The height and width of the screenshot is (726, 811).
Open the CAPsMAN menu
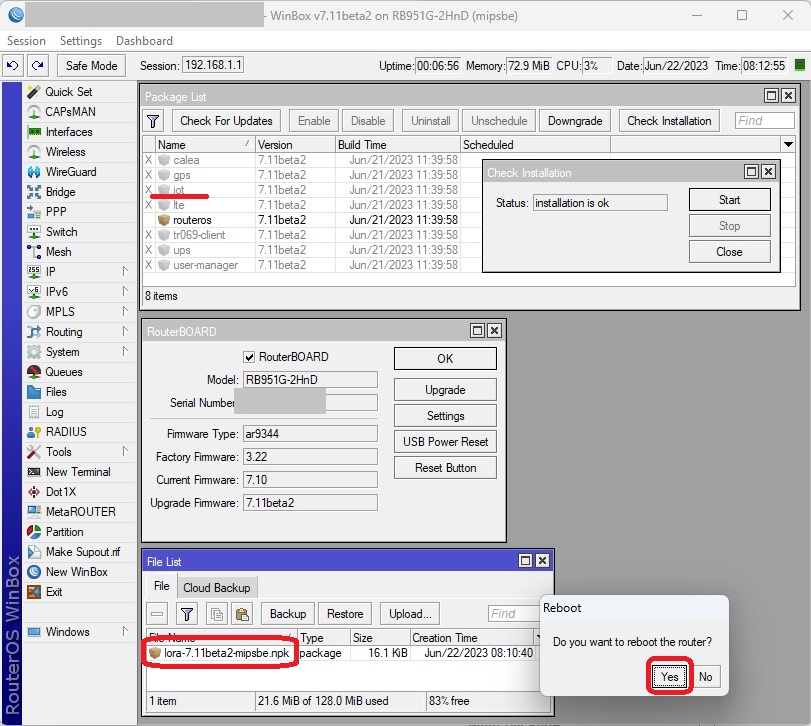coord(70,112)
